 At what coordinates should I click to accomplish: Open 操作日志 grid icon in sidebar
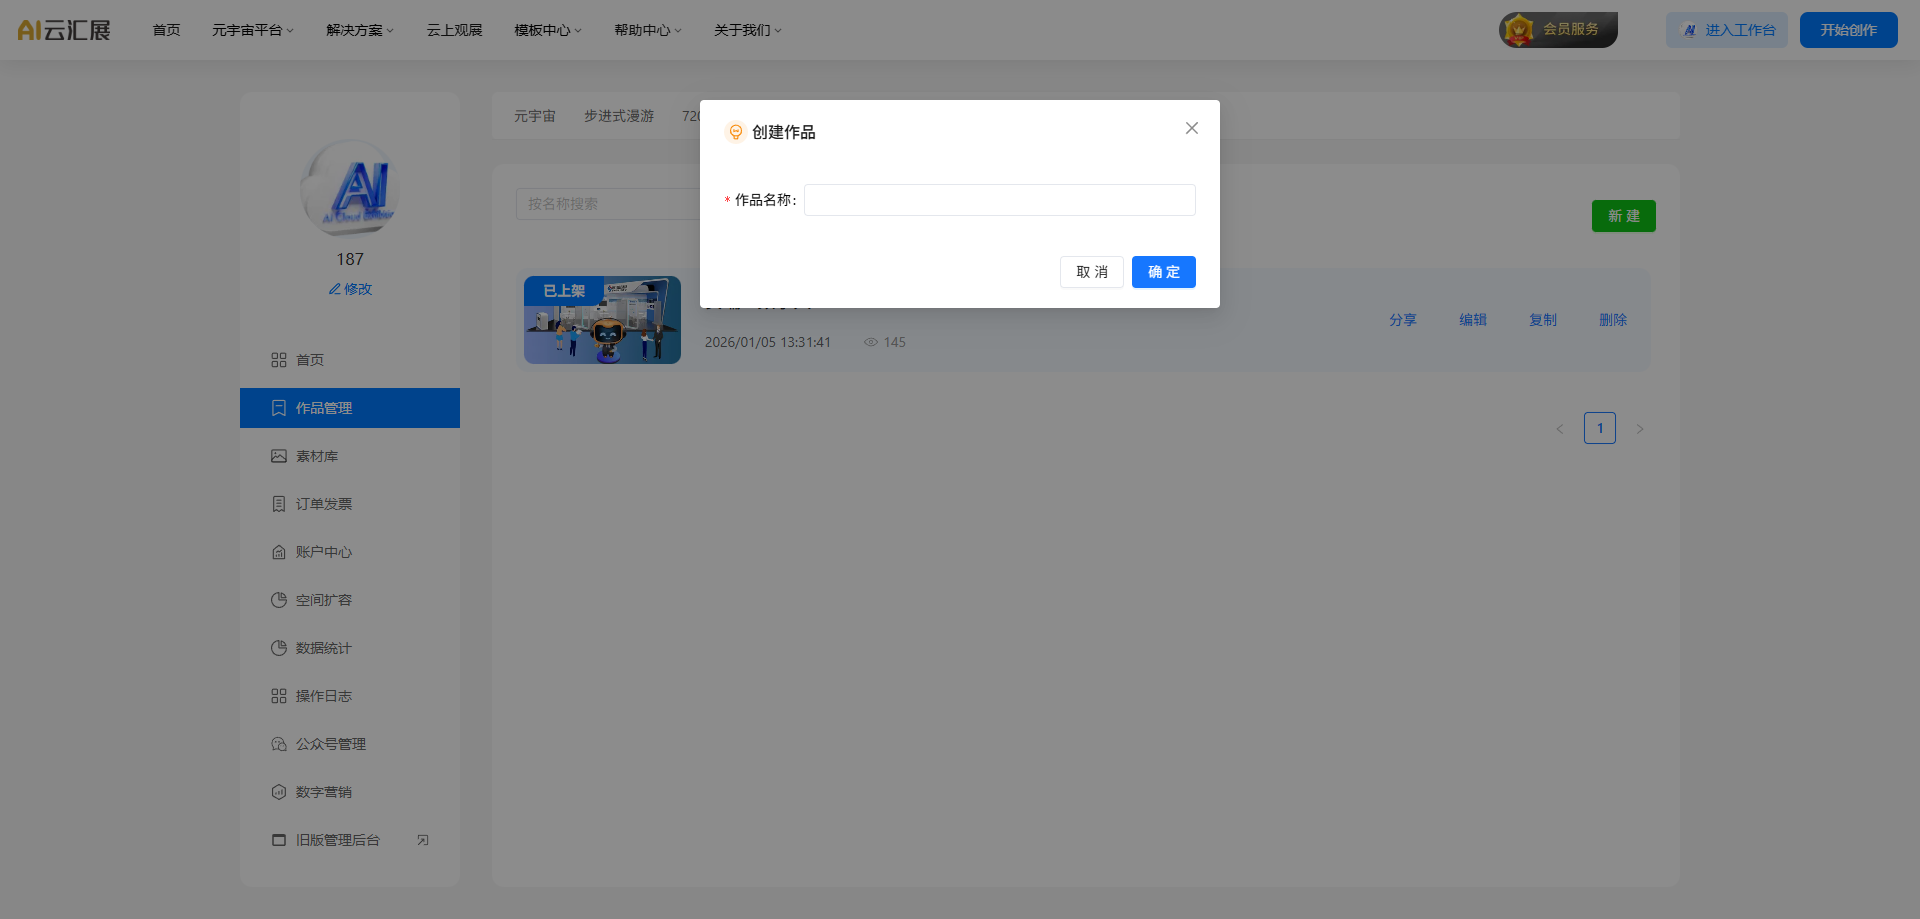pyautogui.click(x=279, y=696)
